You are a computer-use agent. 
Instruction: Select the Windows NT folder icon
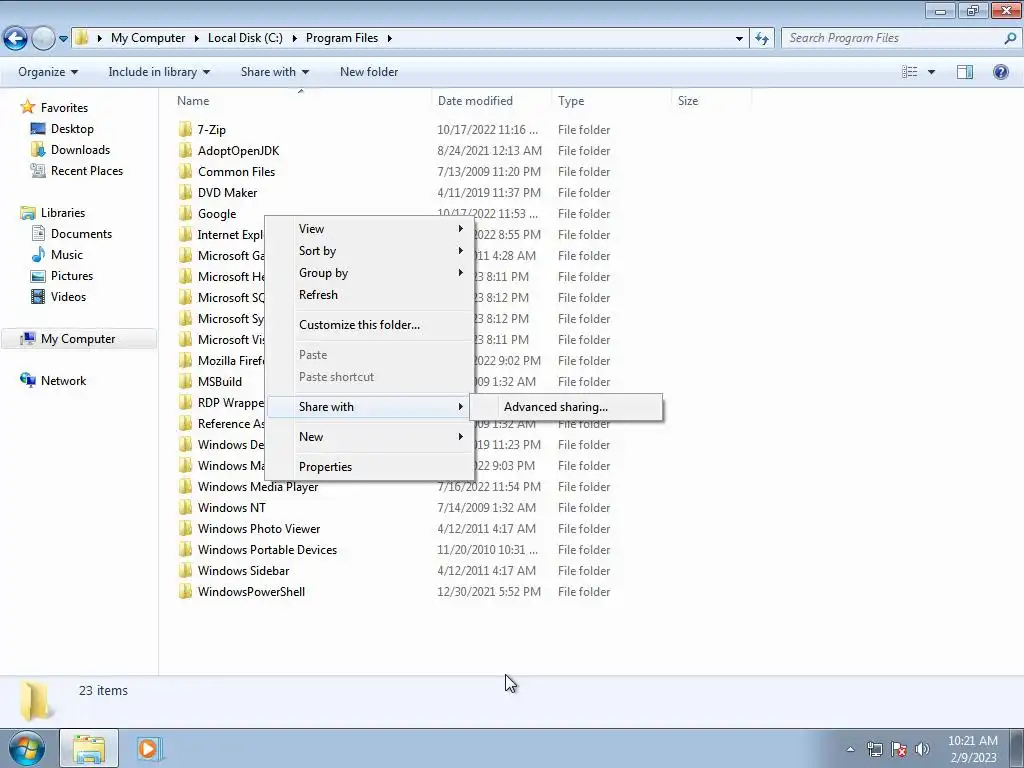(185, 507)
